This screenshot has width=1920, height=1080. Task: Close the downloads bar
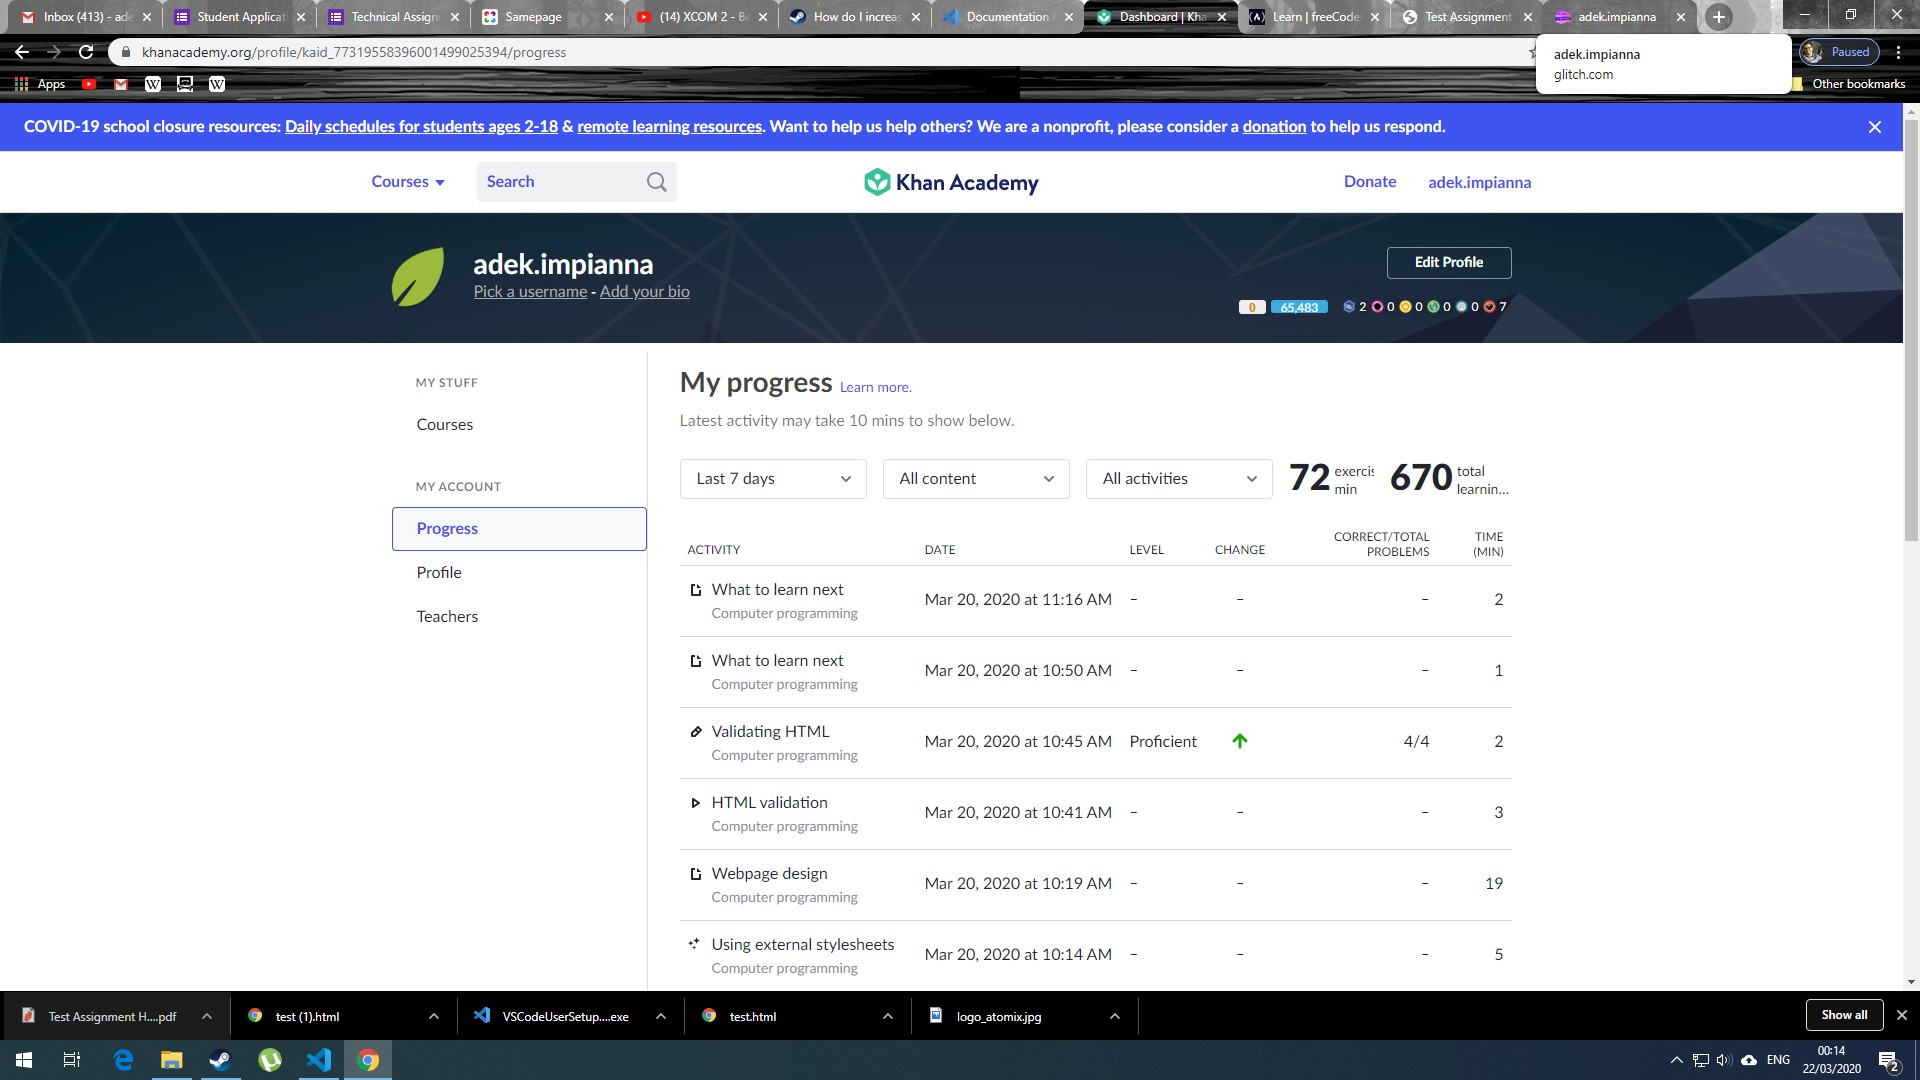(1902, 1015)
